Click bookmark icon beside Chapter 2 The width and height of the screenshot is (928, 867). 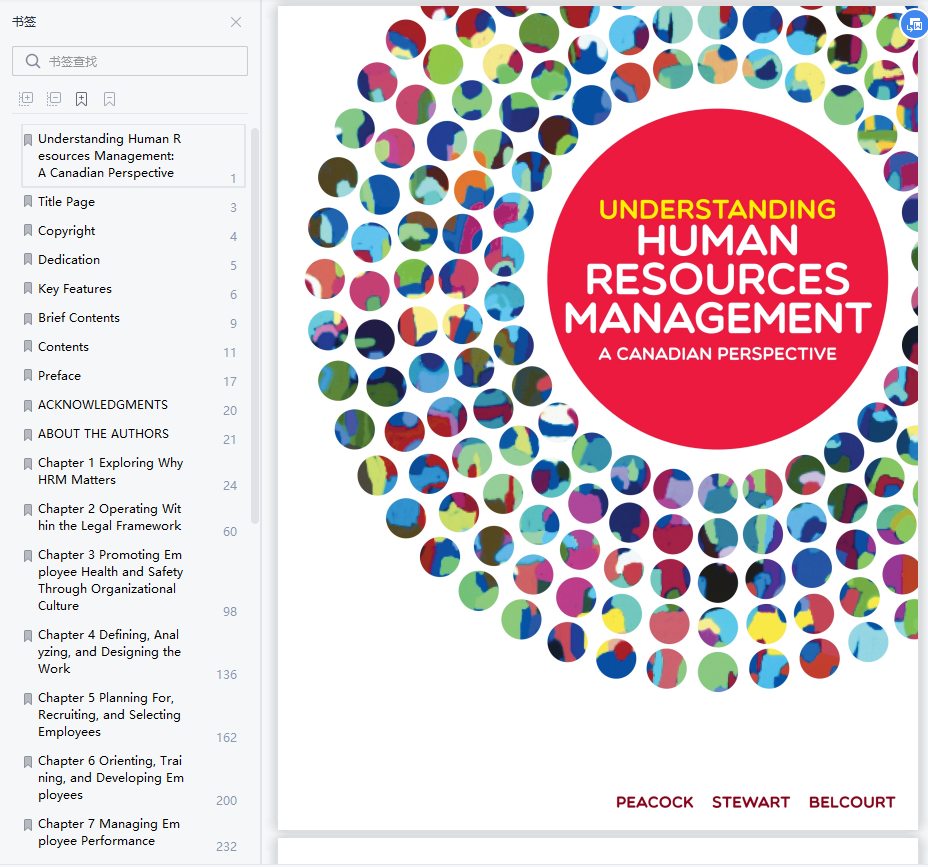pos(27,510)
